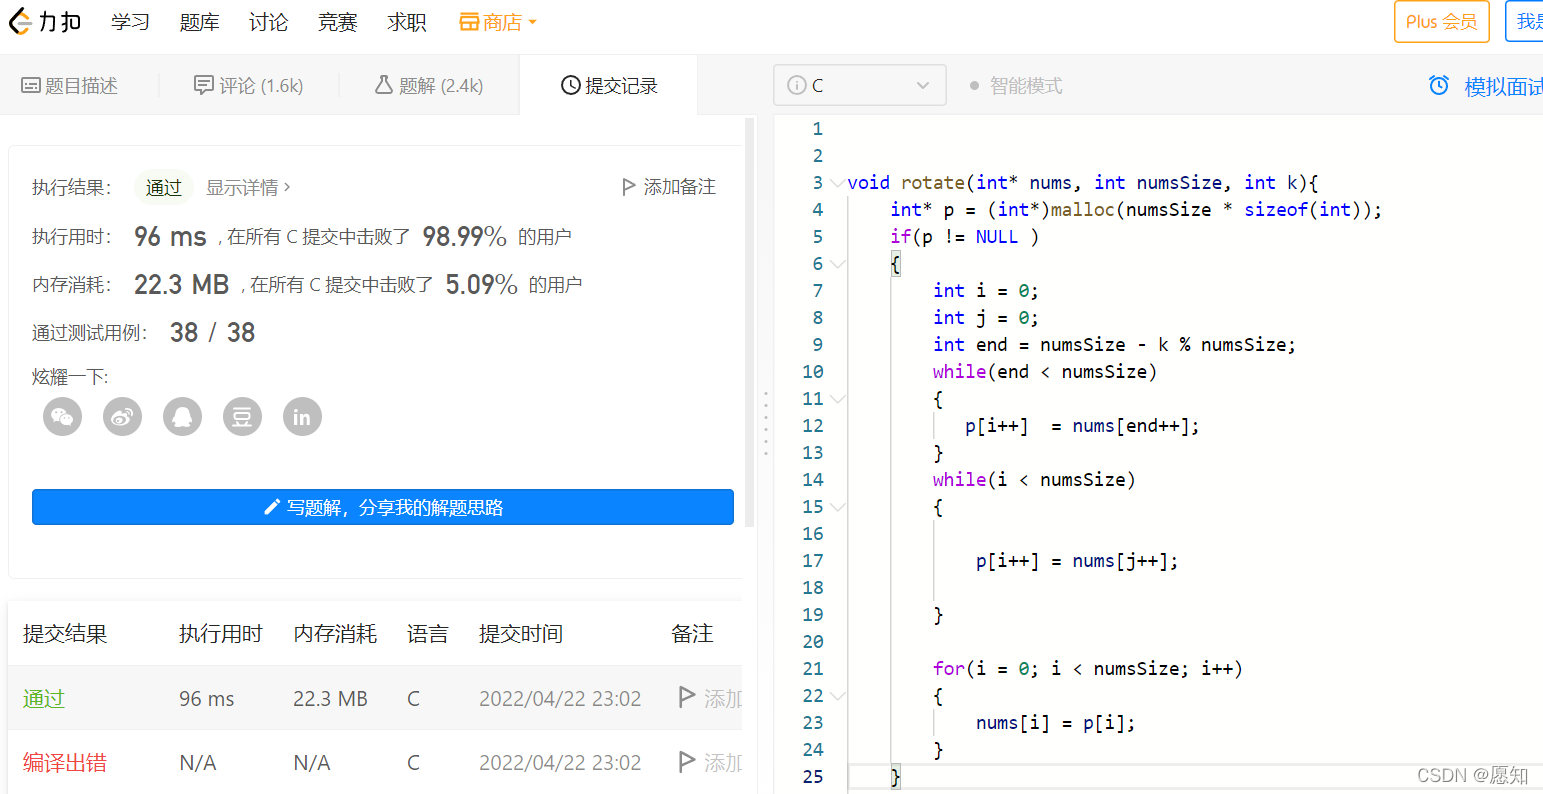1543x794 pixels.
Task: Collapse code fold arrow at line 3
Action: [x=837, y=183]
